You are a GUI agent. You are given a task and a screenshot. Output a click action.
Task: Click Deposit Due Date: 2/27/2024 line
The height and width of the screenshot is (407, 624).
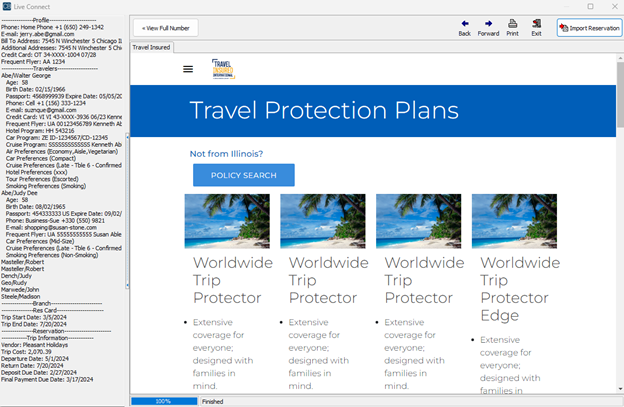pos(39,372)
